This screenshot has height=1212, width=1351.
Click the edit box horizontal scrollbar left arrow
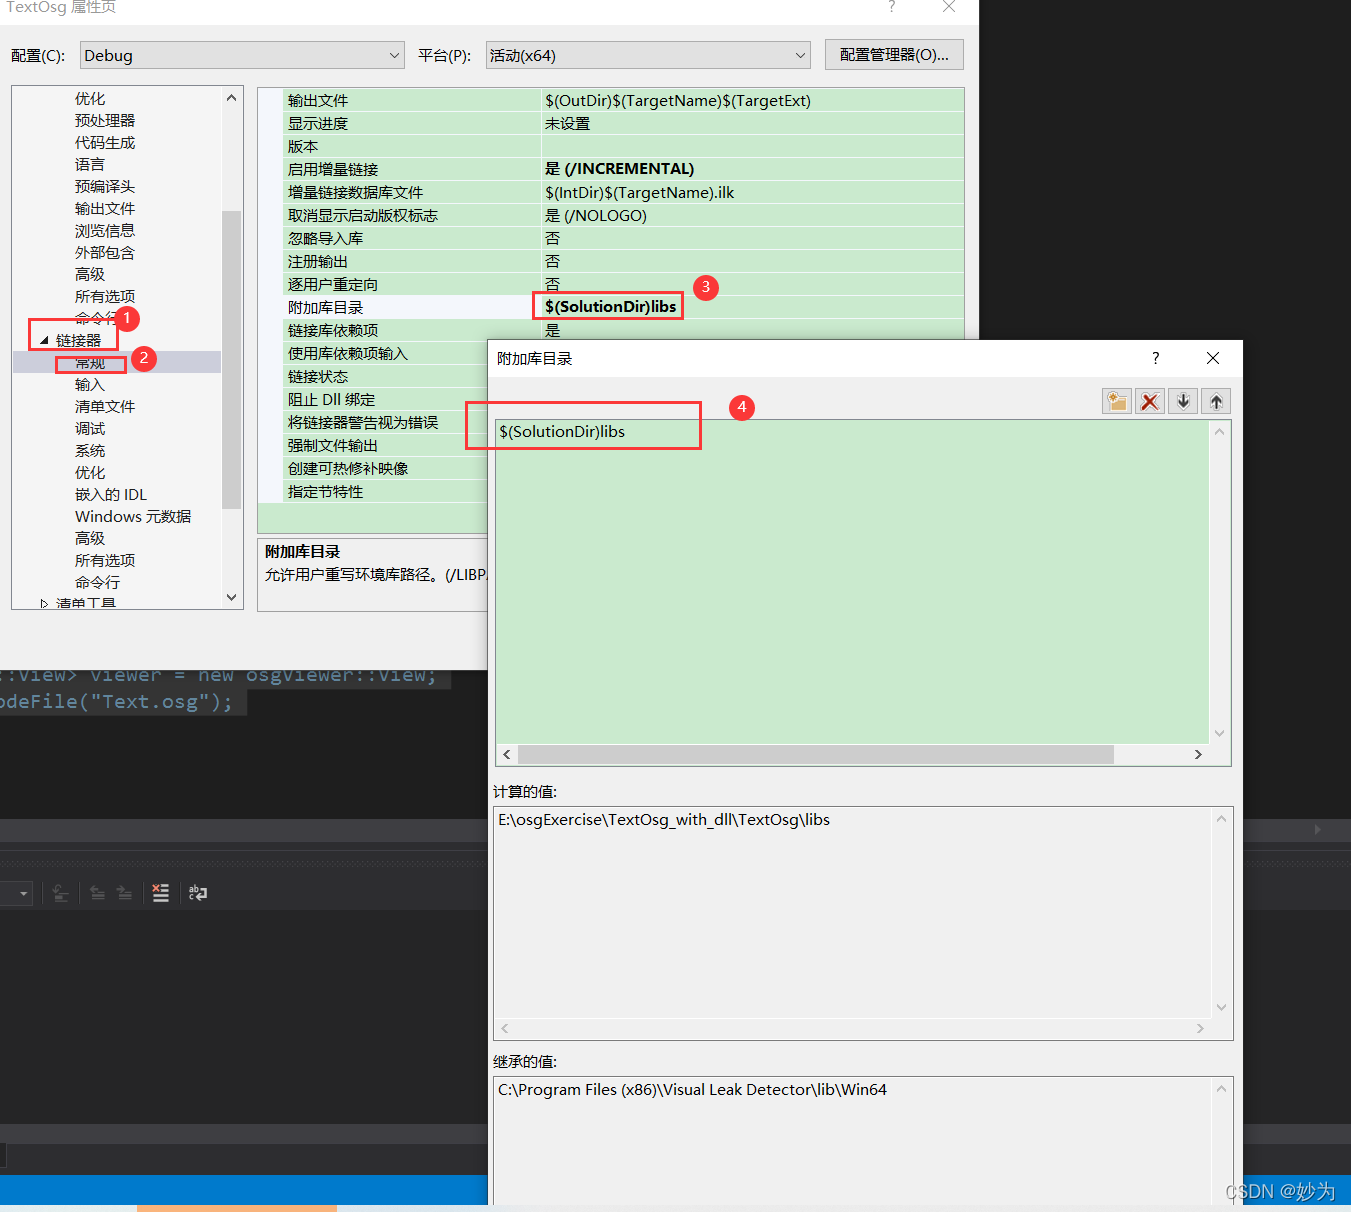click(x=507, y=754)
